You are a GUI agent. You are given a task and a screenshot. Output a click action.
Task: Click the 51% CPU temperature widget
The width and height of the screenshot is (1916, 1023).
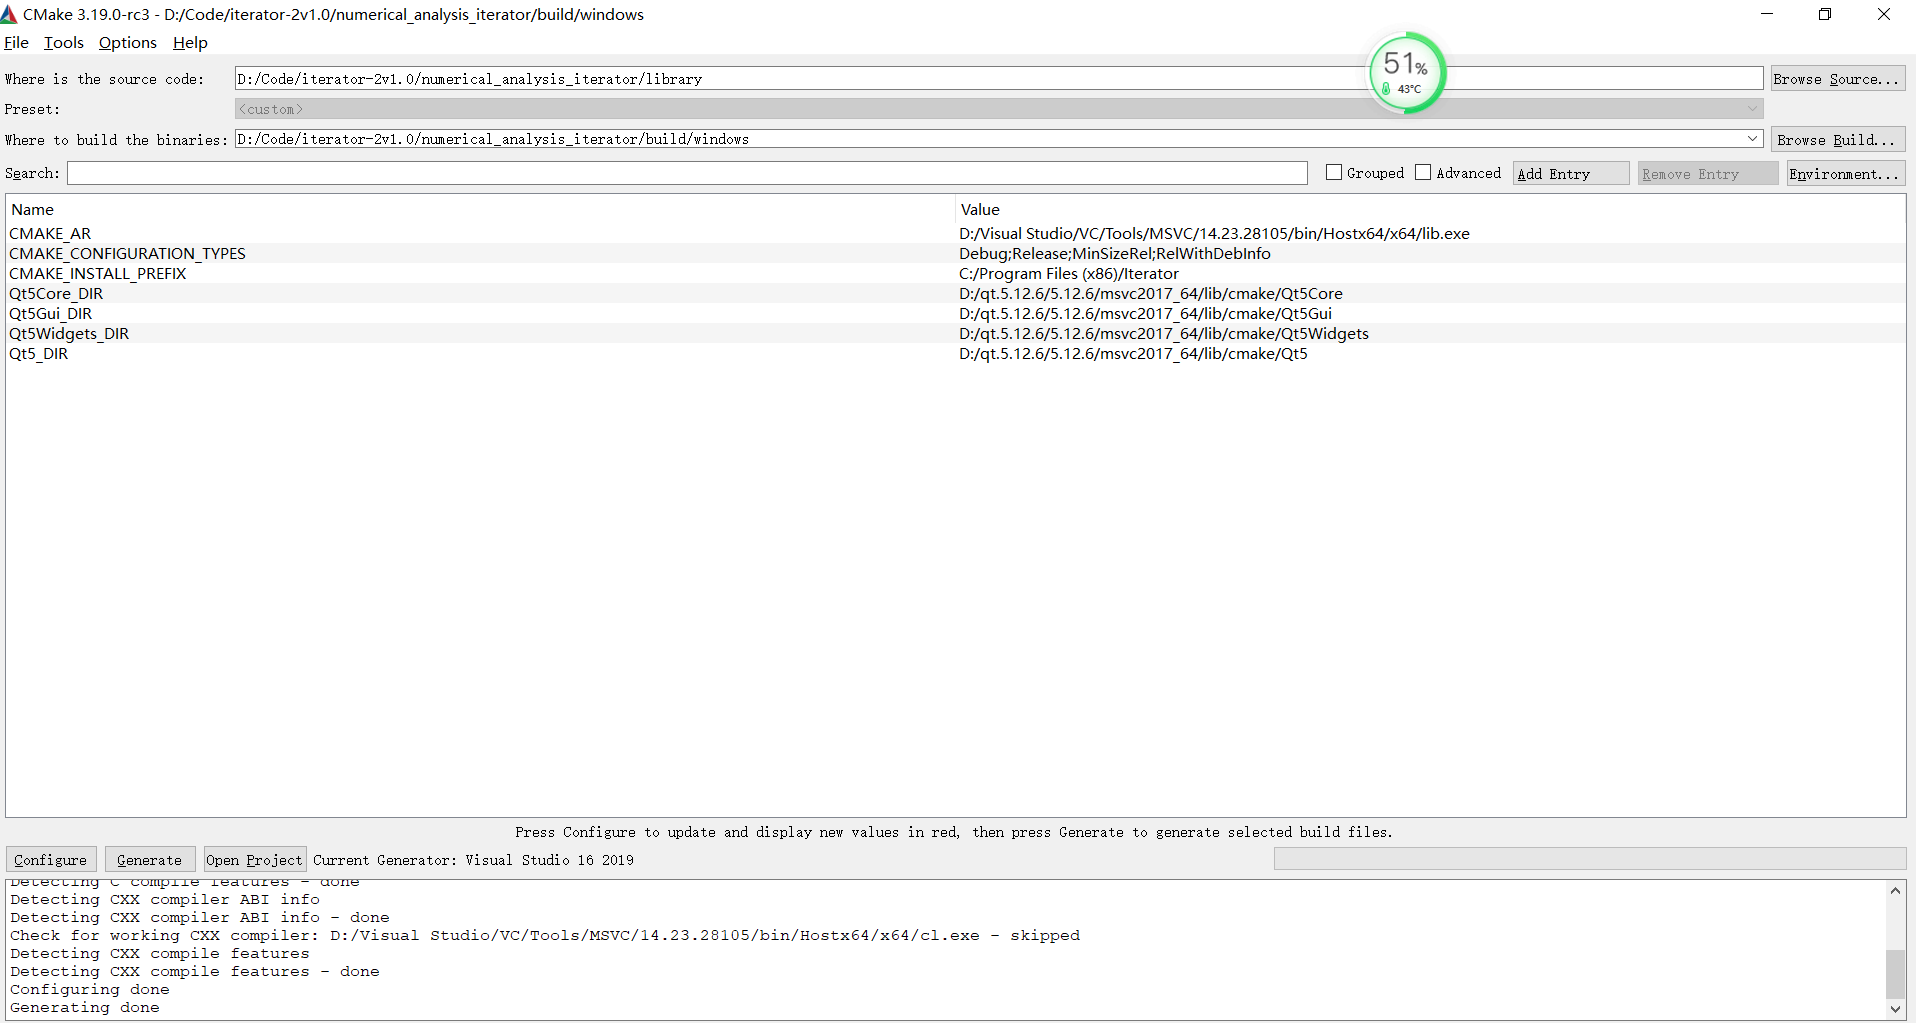tap(1407, 73)
